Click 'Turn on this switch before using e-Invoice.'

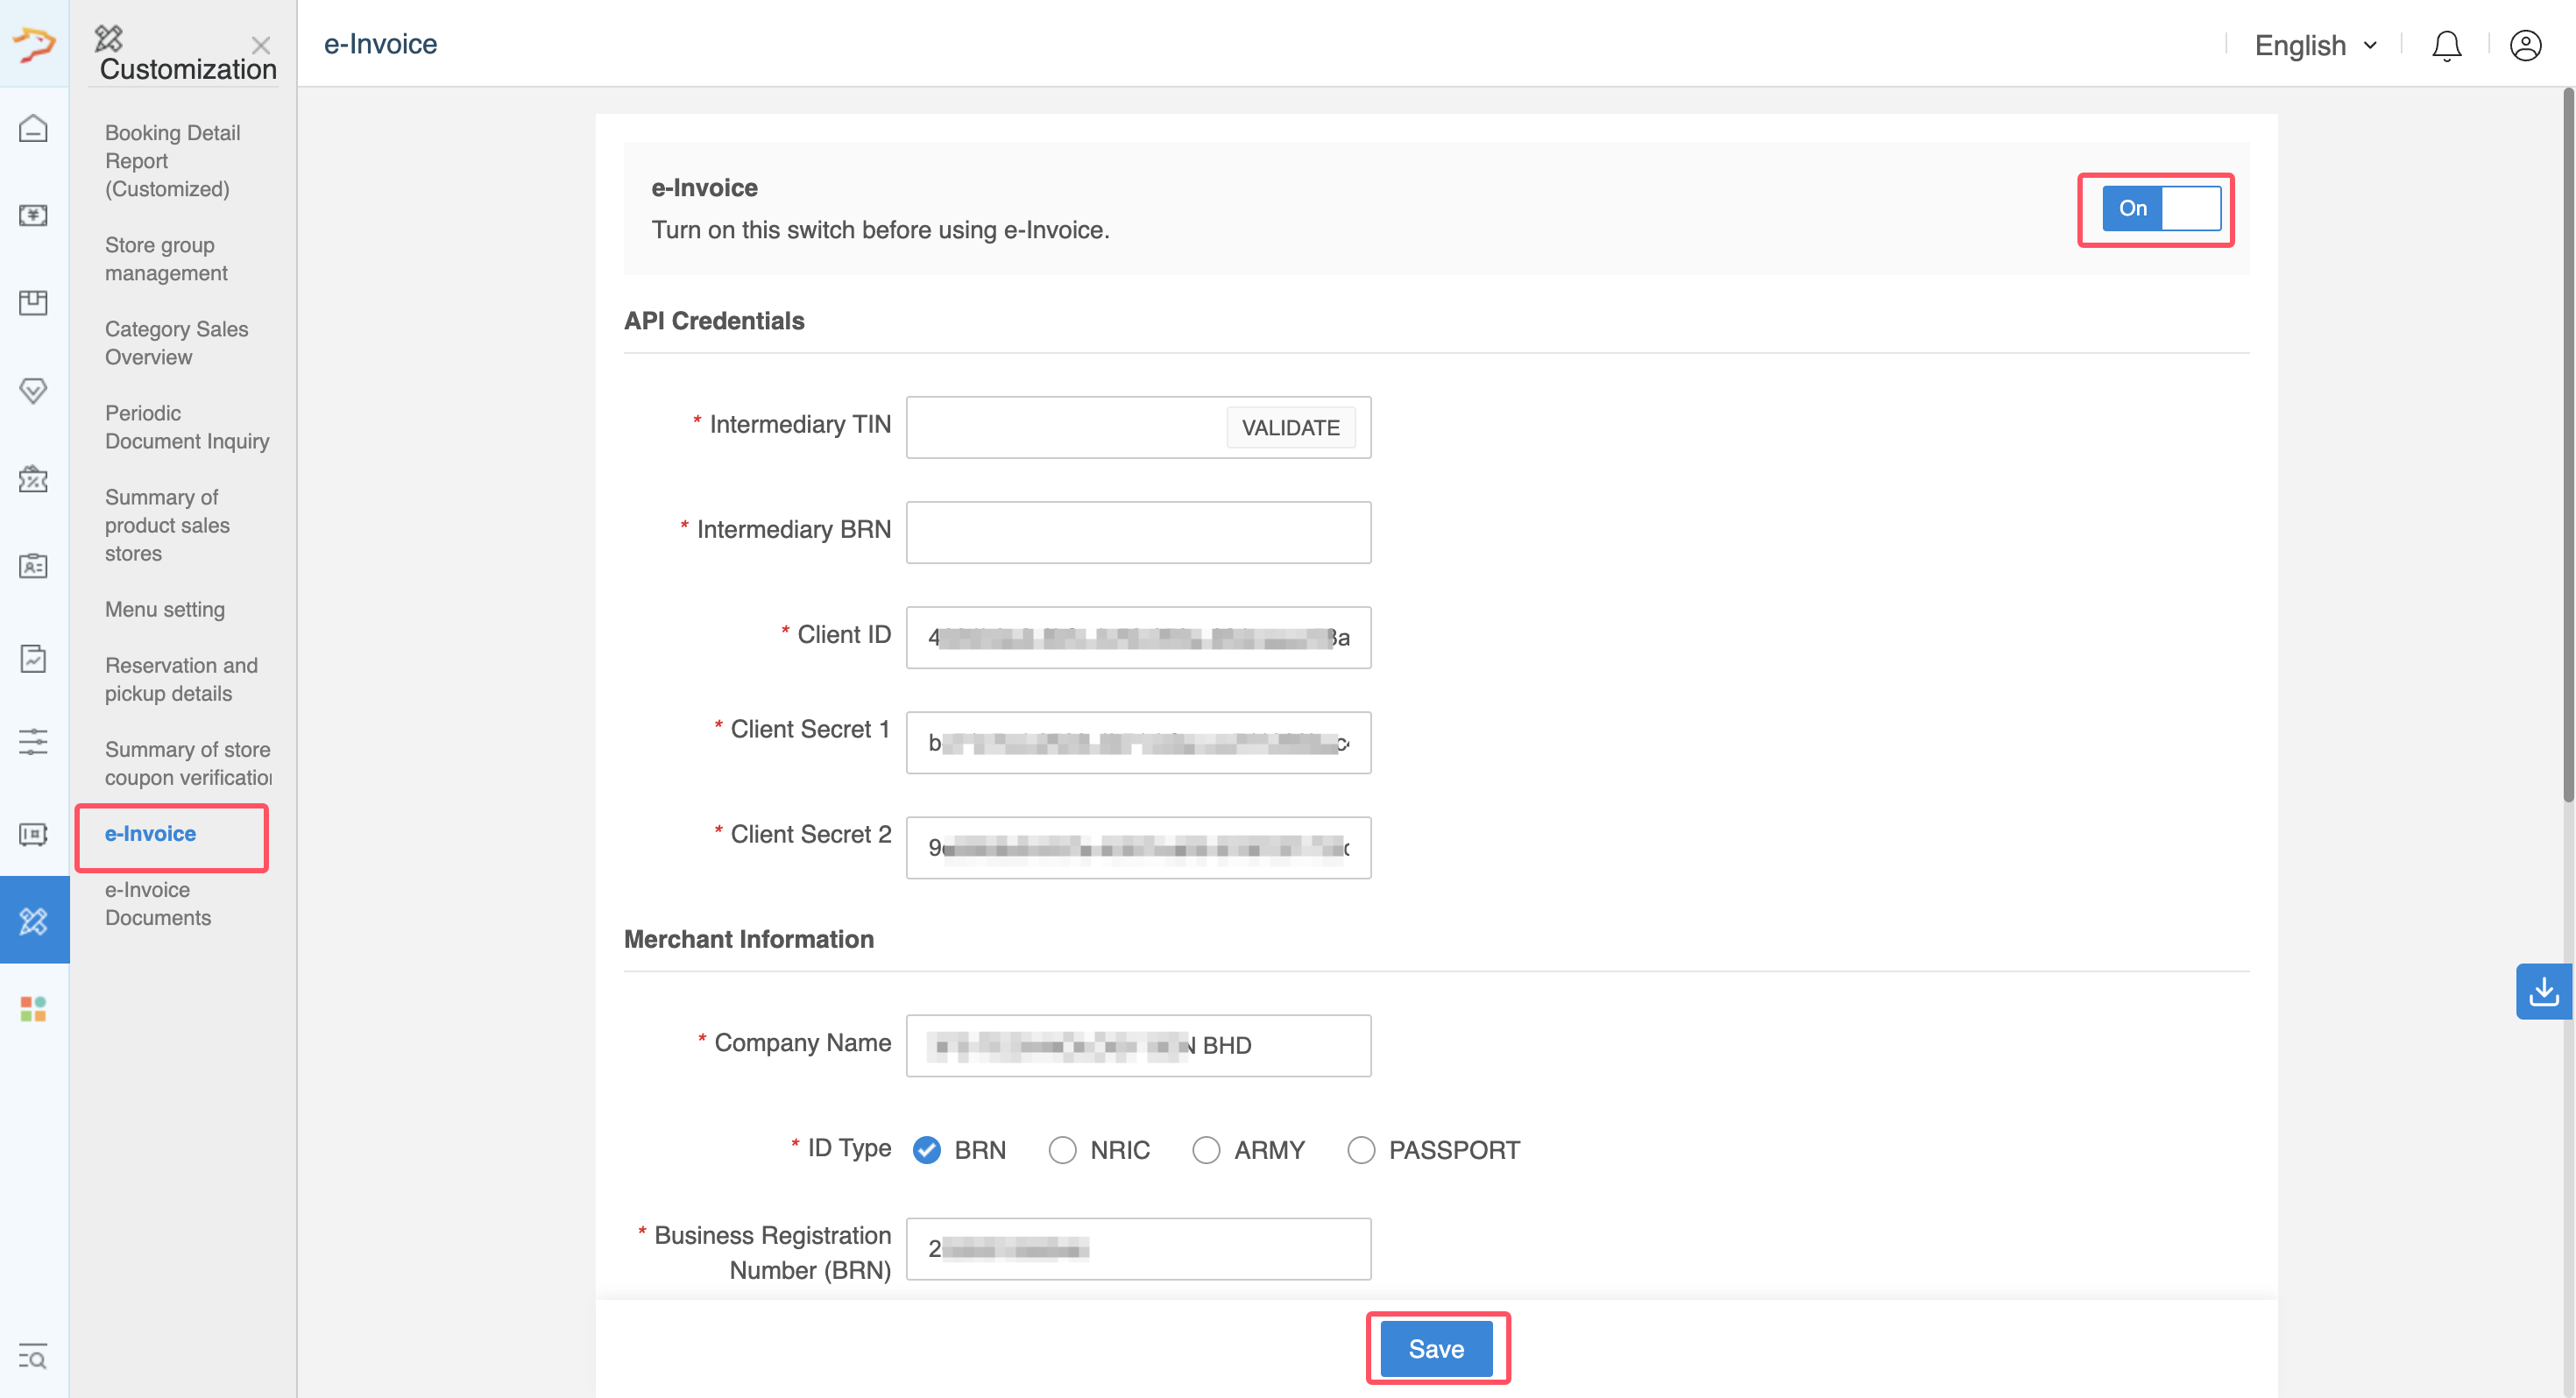pyautogui.click(x=880, y=230)
